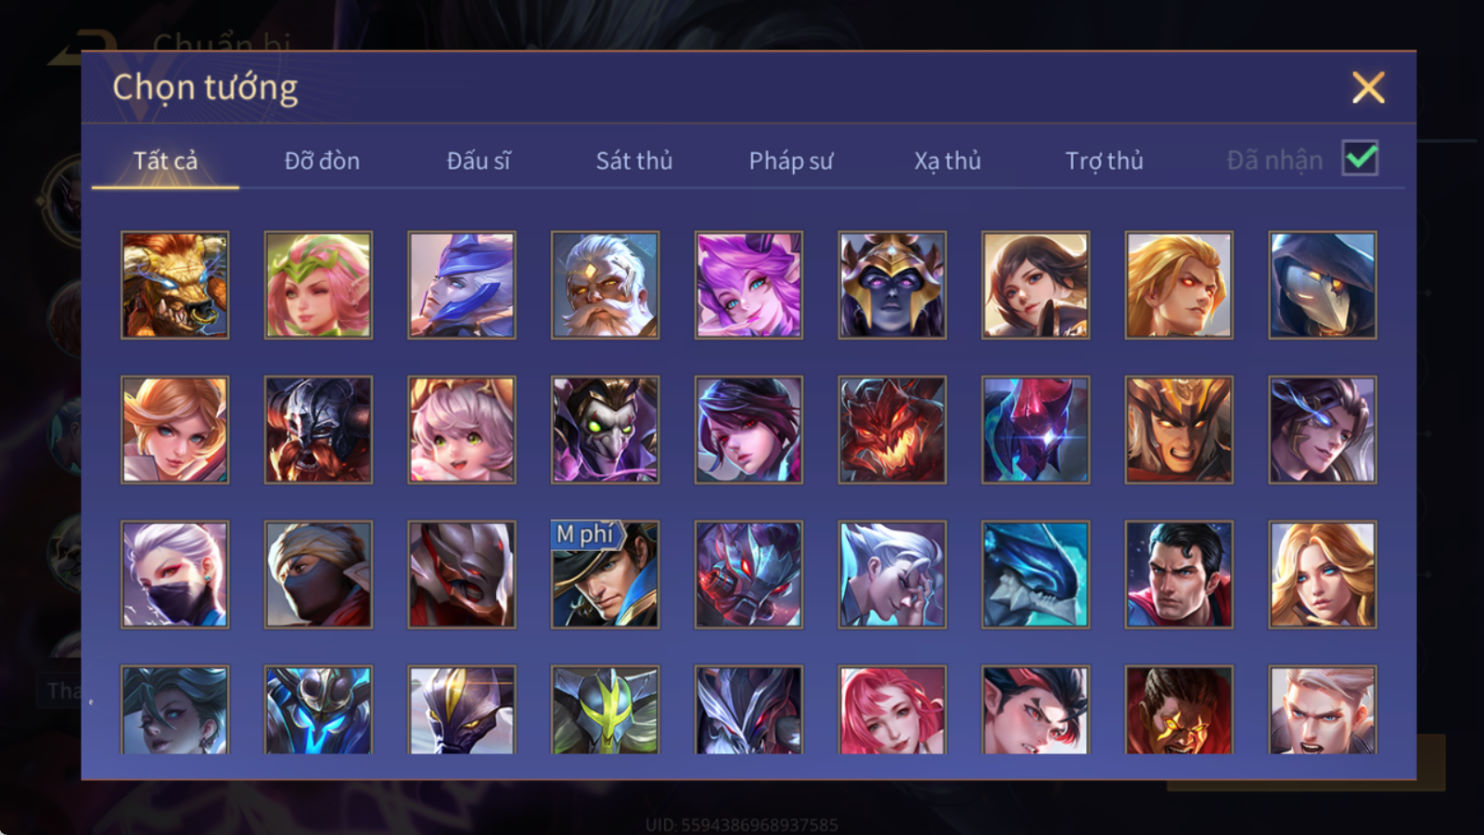Image resolution: width=1484 pixels, height=835 pixels.
Task: Filter heroes by Pháp sư
Action: [791, 160]
